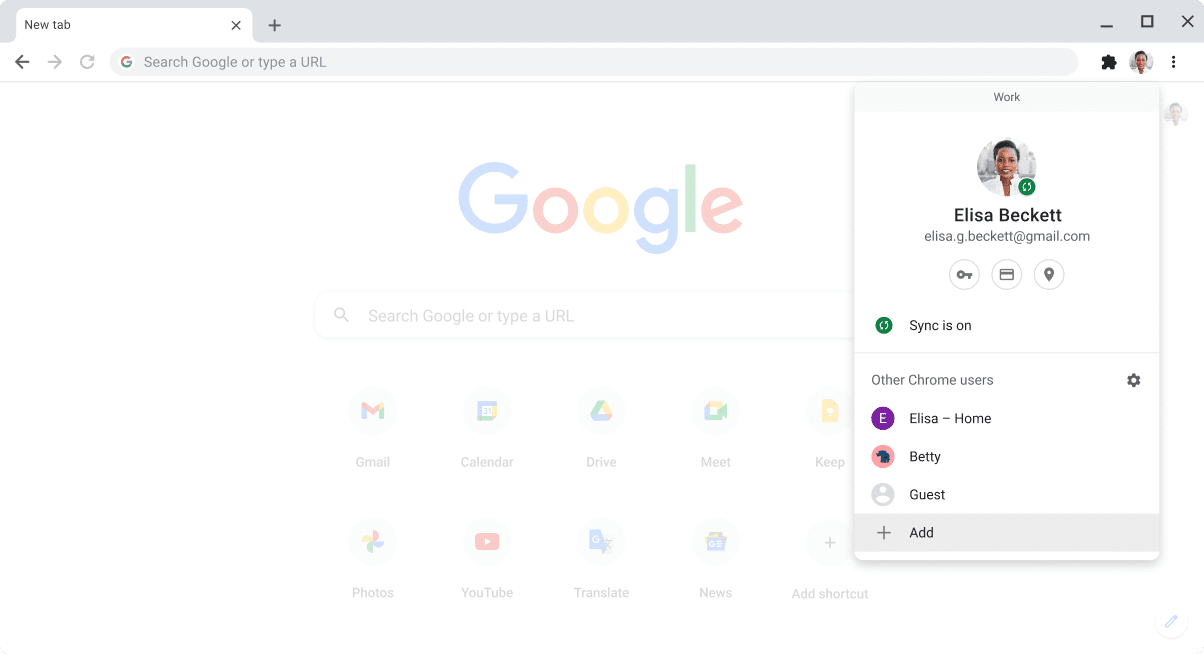Open a new tab with plus button
Image resolution: width=1204 pixels, height=654 pixels.
pos(275,25)
